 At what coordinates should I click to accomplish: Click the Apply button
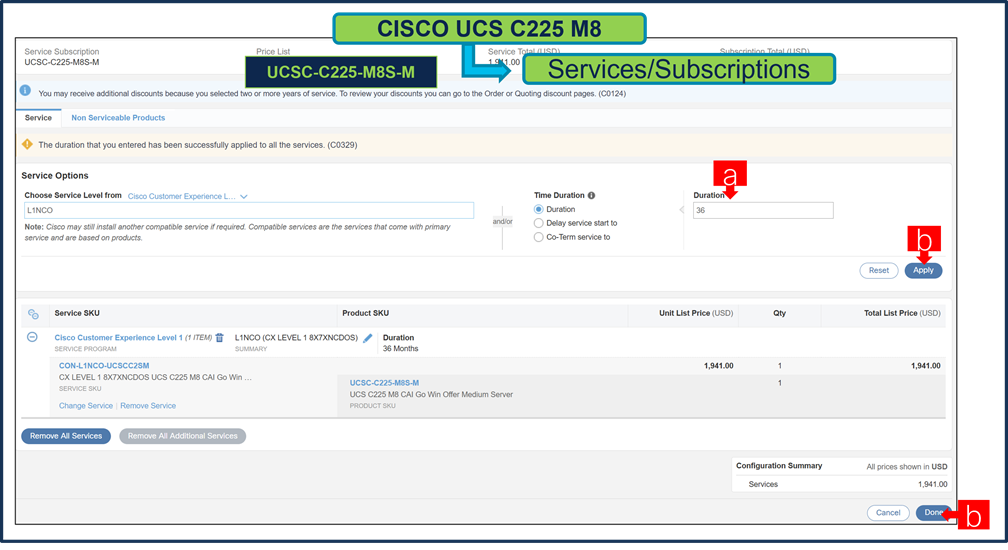click(923, 271)
